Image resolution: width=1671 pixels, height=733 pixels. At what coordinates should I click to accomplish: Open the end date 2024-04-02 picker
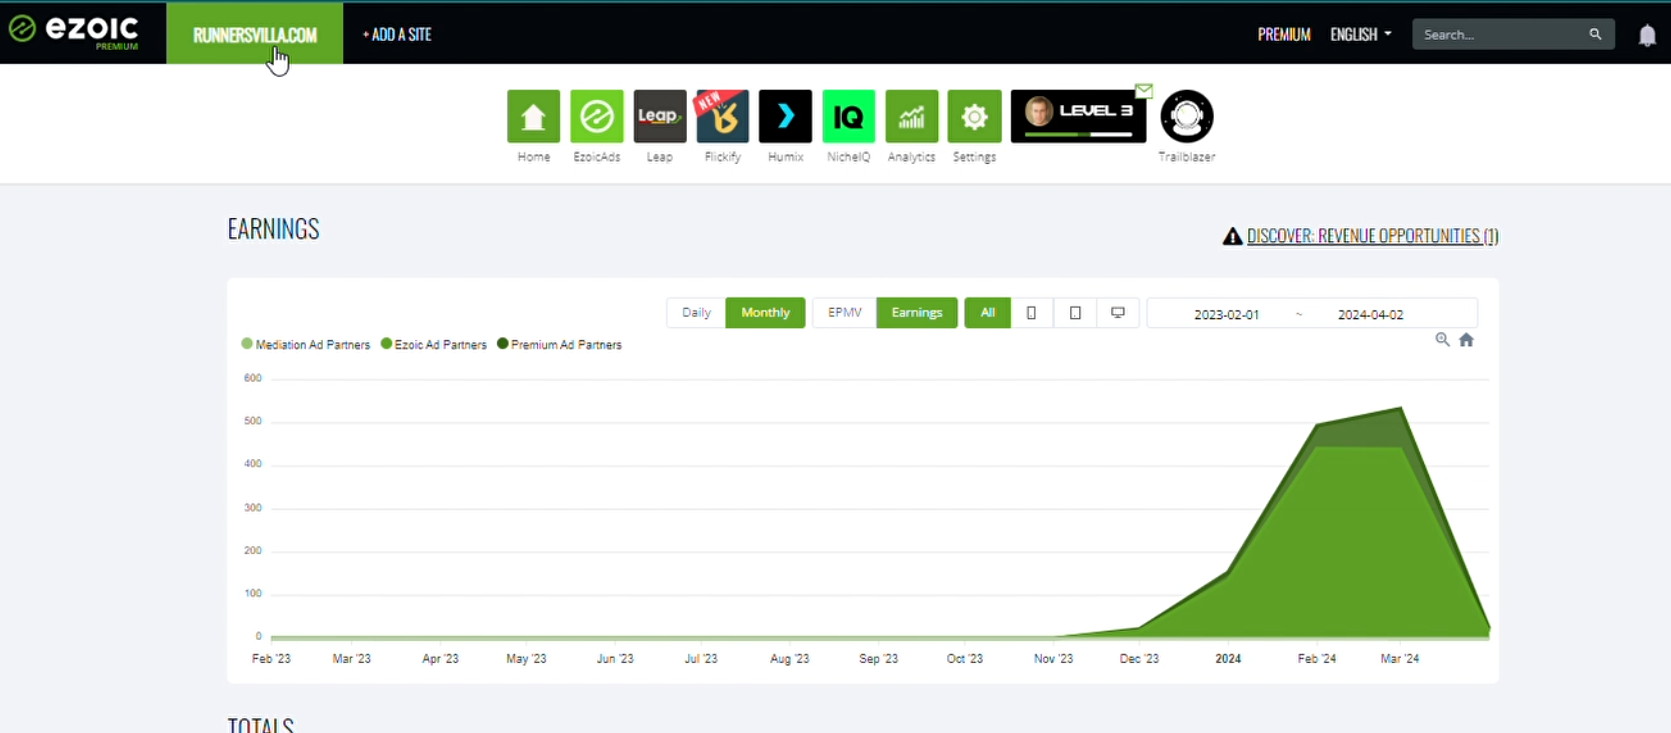click(1370, 314)
